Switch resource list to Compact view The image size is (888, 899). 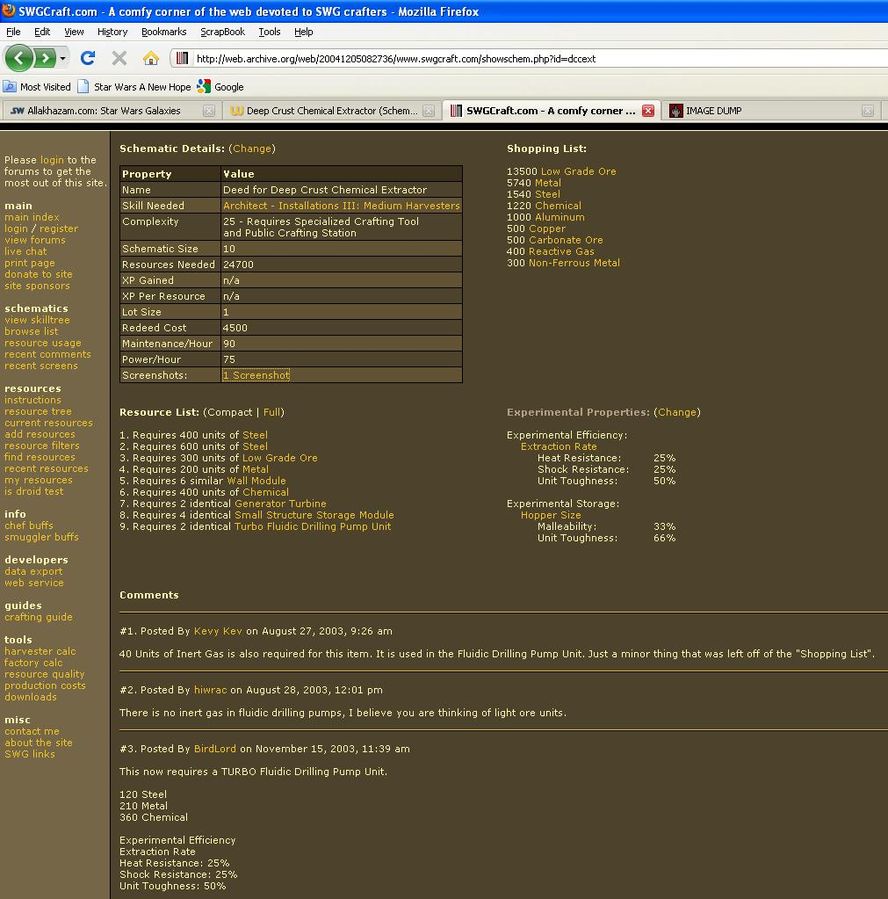(228, 412)
